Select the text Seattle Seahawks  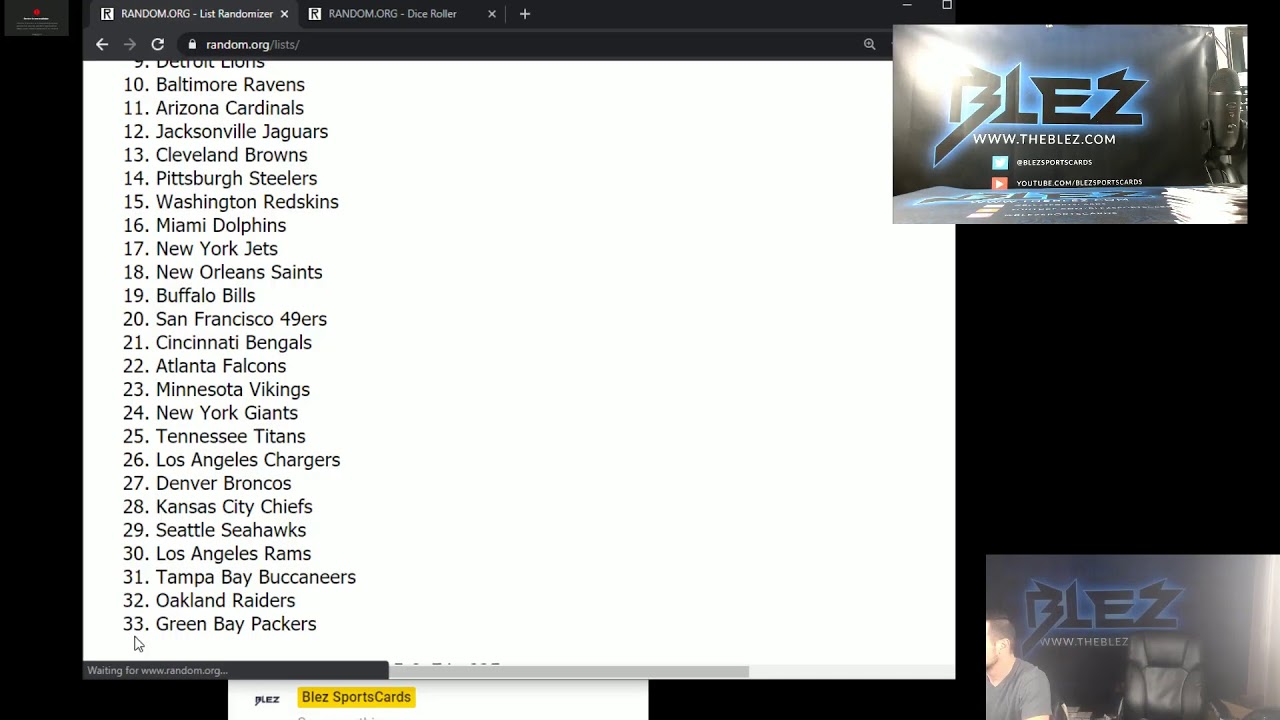[x=231, y=531]
